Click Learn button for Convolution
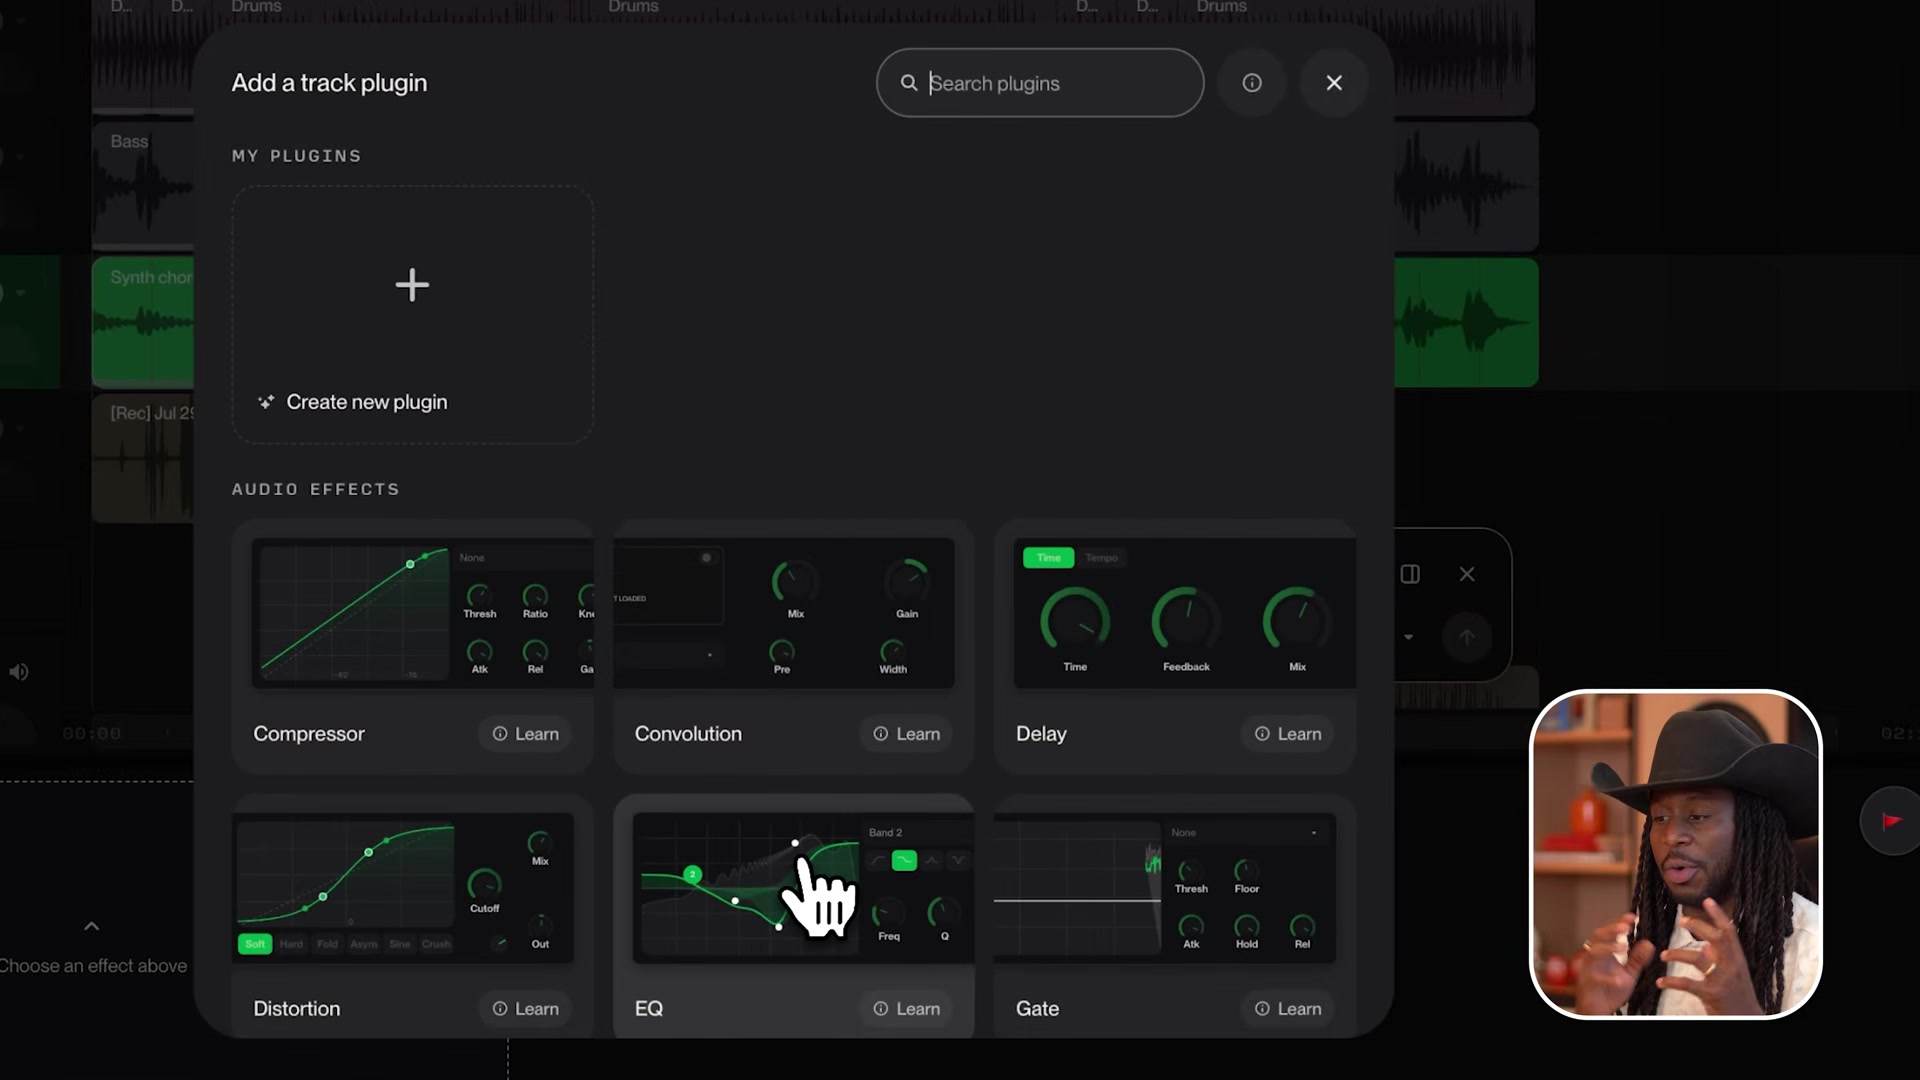1920x1080 pixels. (907, 734)
